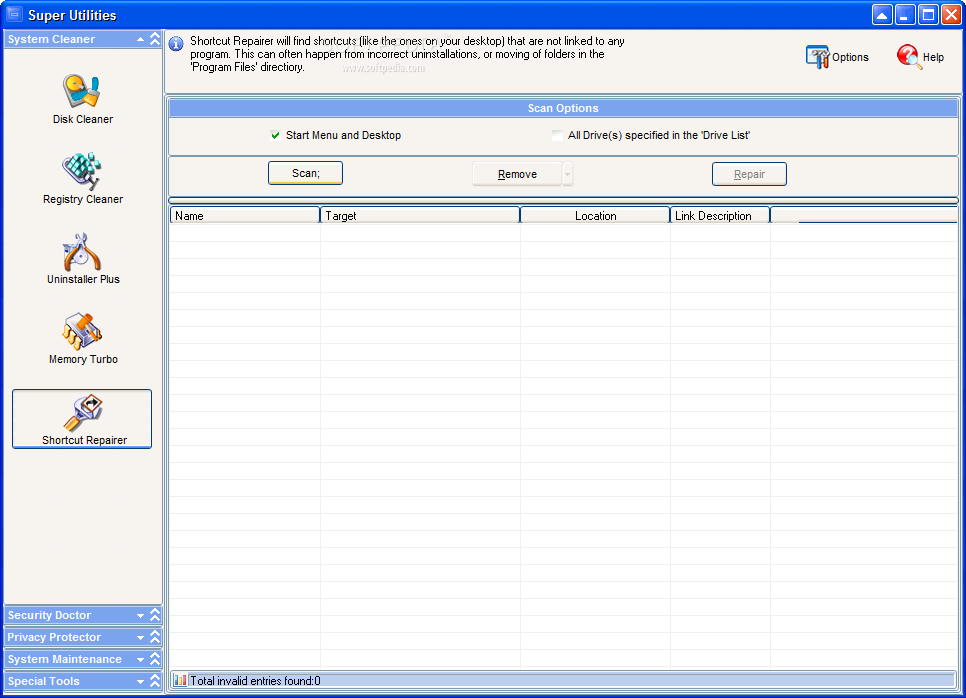Expand Special Tools with double chevron
The height and width of the screenshot is (698, 966).
click(x=155, y=681)
